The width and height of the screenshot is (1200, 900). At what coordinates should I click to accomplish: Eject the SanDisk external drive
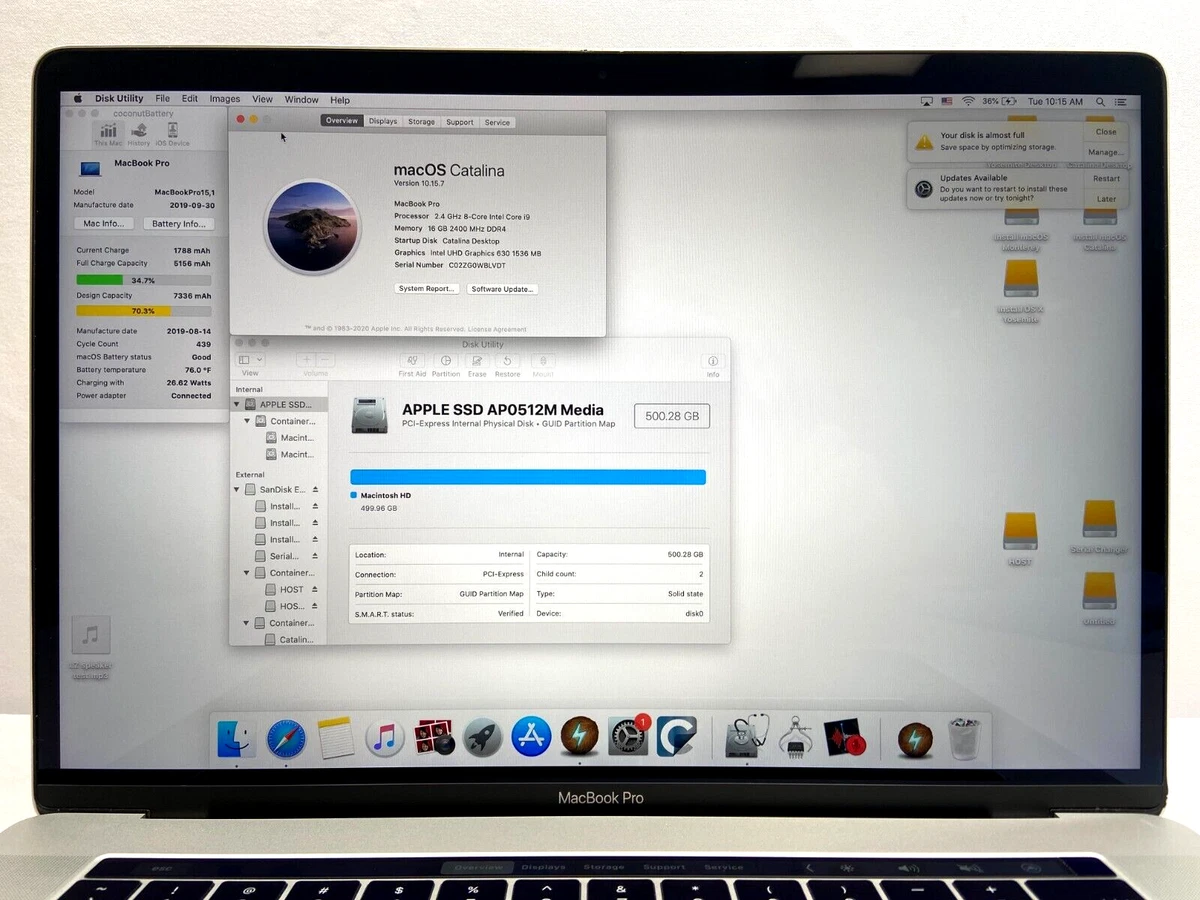tap(315, 490)
